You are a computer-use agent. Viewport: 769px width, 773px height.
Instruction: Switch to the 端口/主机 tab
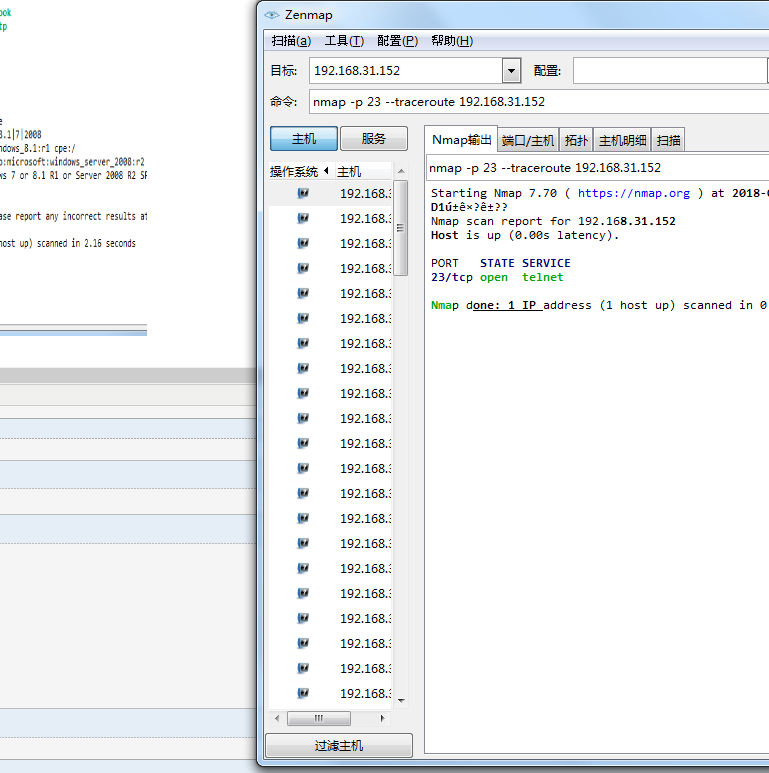coord(528,141)
